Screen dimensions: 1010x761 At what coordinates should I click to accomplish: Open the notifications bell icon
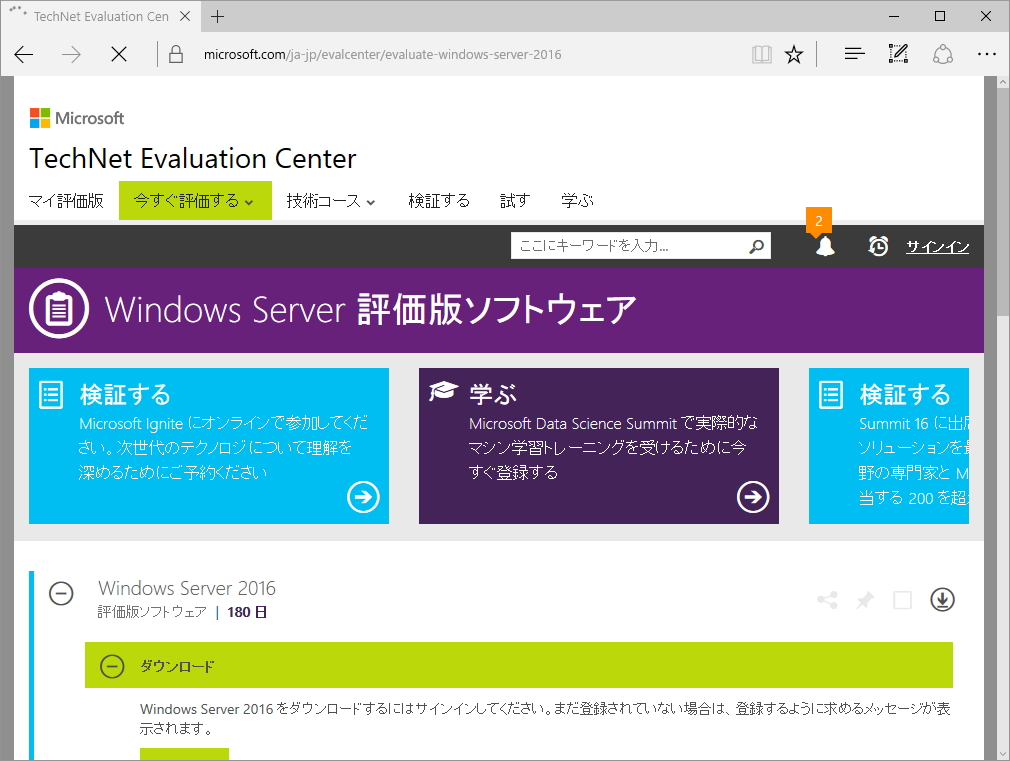coord(825,246)
